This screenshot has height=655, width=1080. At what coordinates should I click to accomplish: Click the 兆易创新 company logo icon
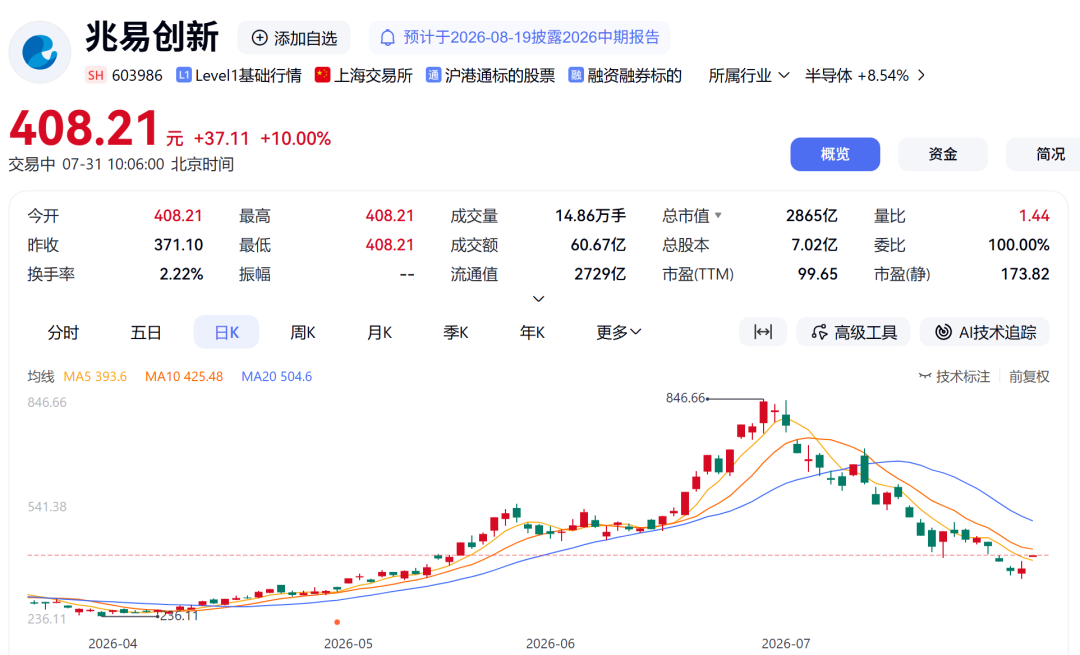tap(39, 52)
